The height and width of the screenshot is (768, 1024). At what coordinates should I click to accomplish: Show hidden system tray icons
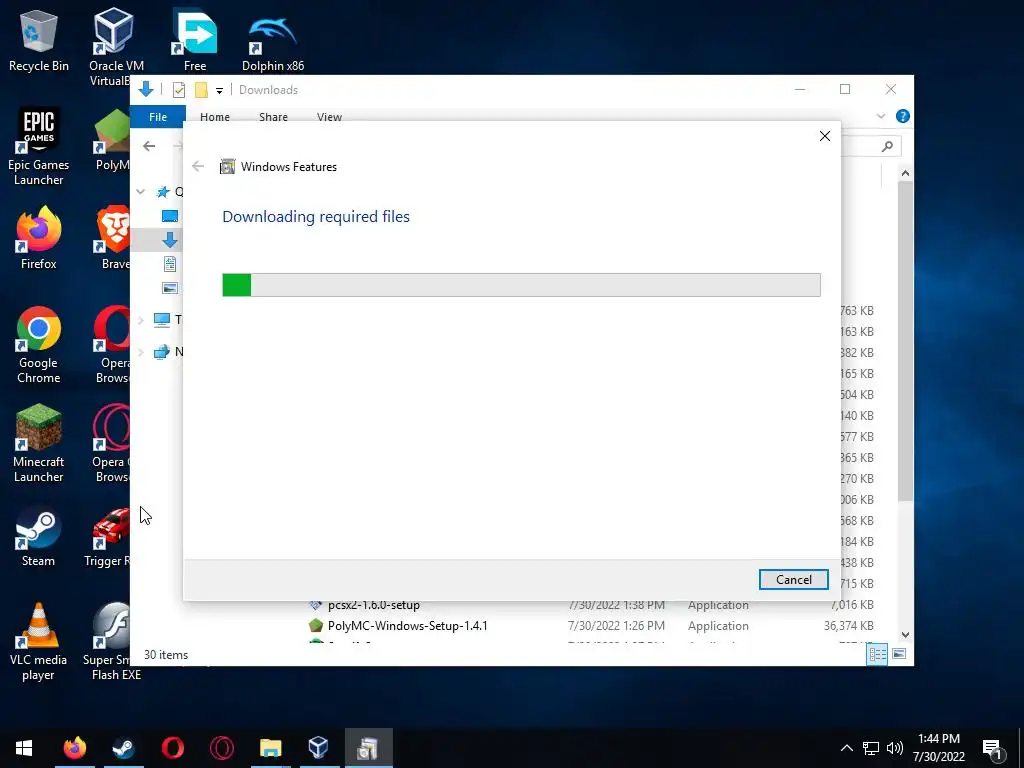click(x=846, y=748)
